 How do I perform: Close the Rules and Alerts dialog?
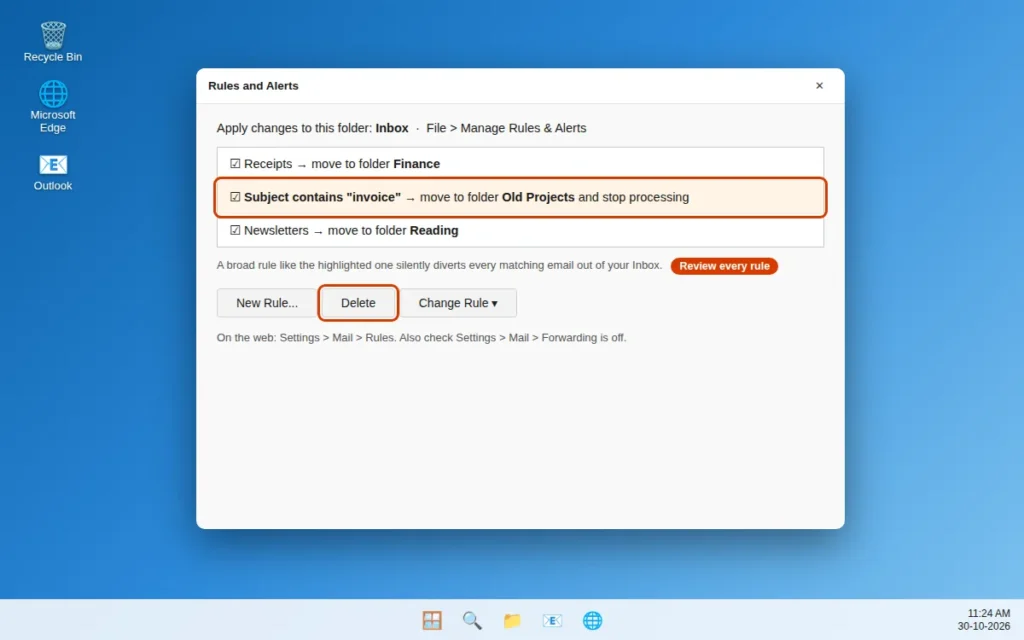tap(819, 86)
